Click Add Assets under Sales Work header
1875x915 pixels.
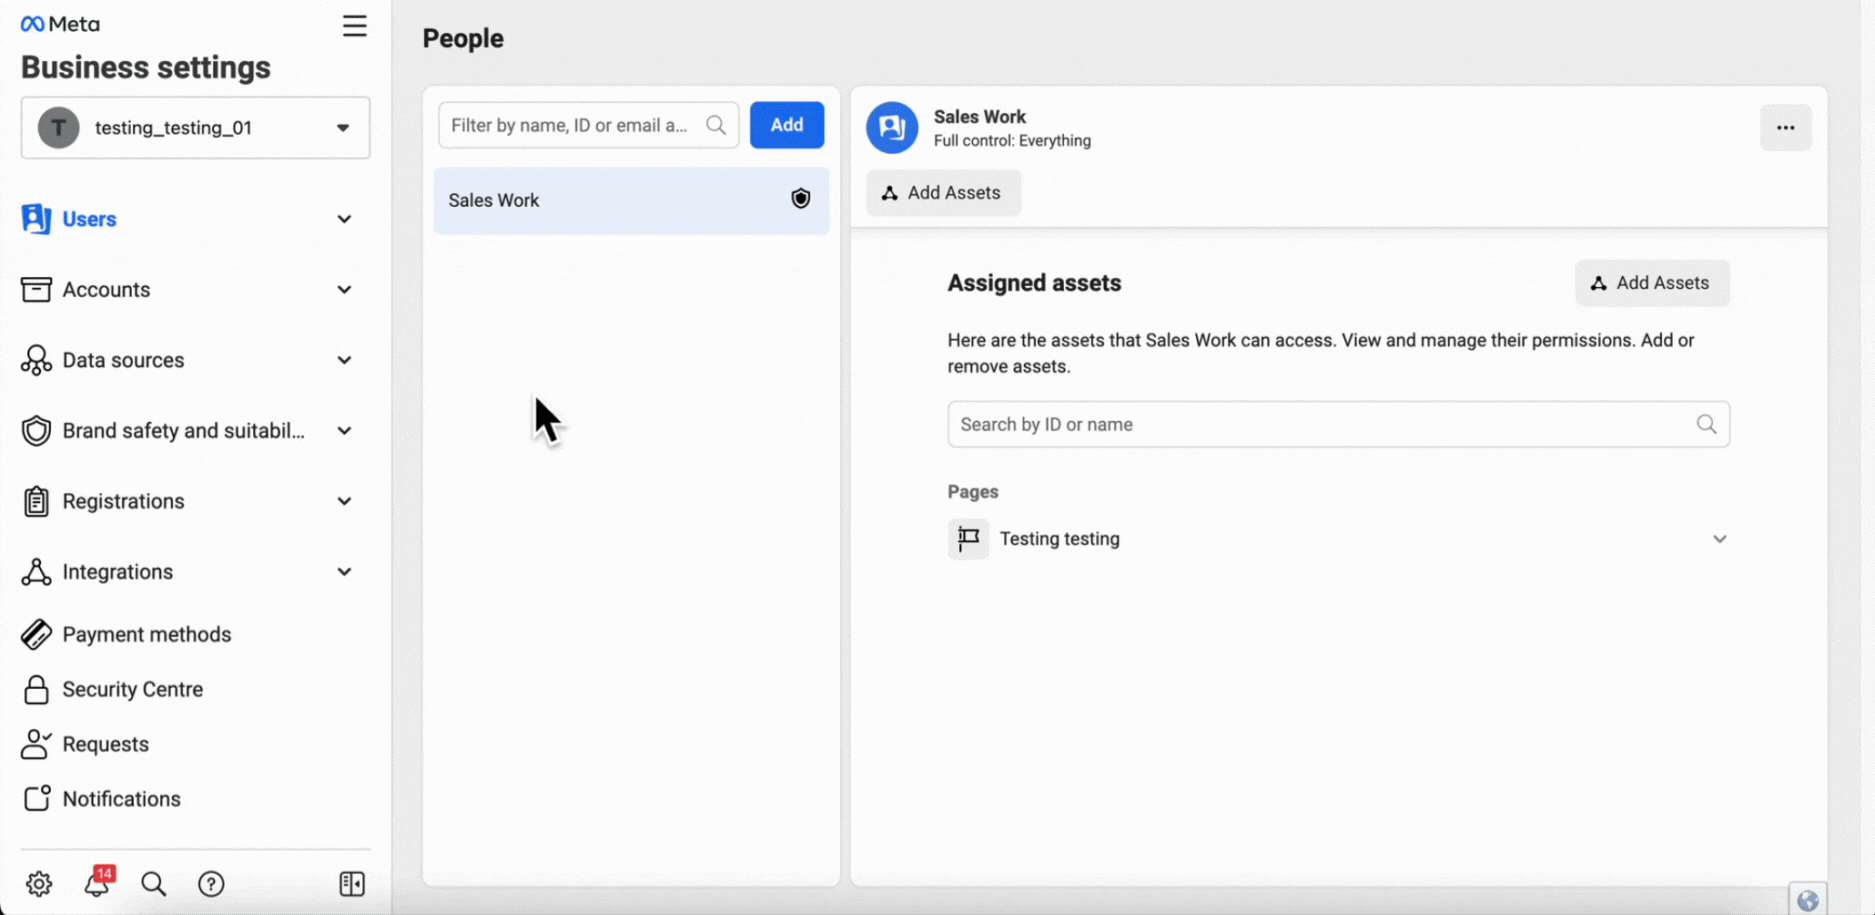943,193
